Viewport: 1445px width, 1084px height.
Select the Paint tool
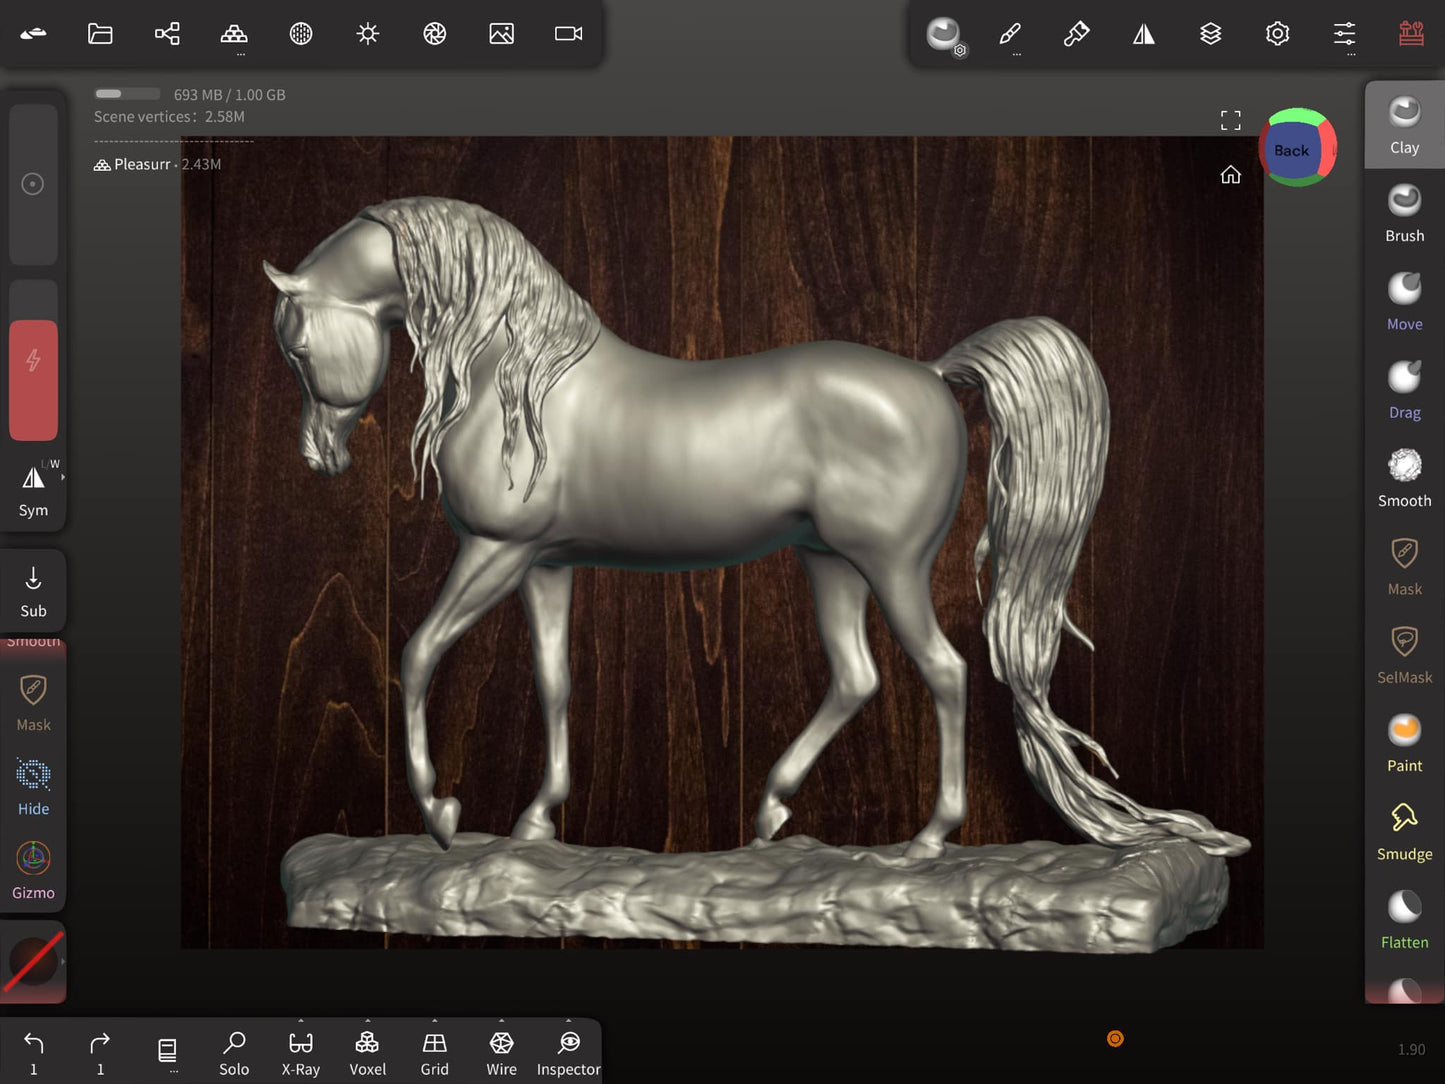[x=1404, y=743]
